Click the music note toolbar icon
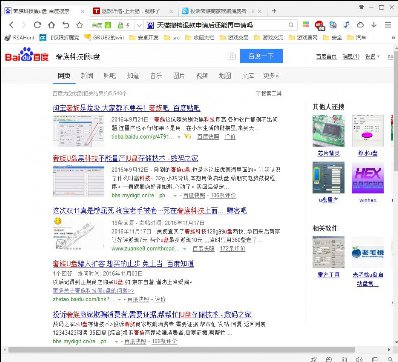This screenshot has width=398, height=362. point(347,25)
